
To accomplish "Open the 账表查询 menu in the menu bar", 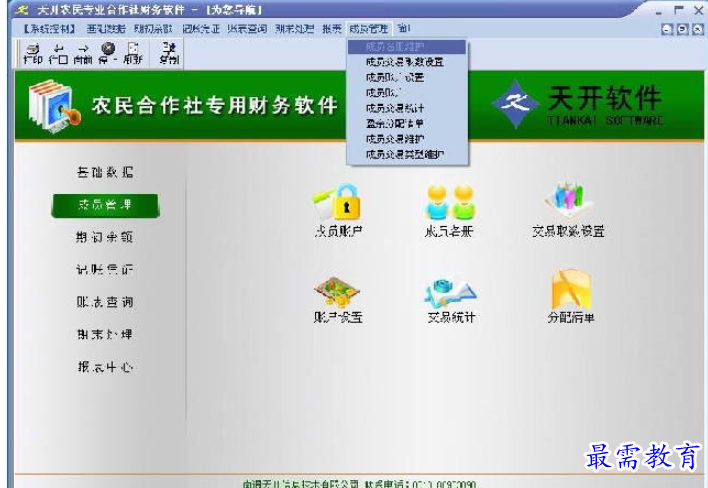I will click(x=247, y=29).
